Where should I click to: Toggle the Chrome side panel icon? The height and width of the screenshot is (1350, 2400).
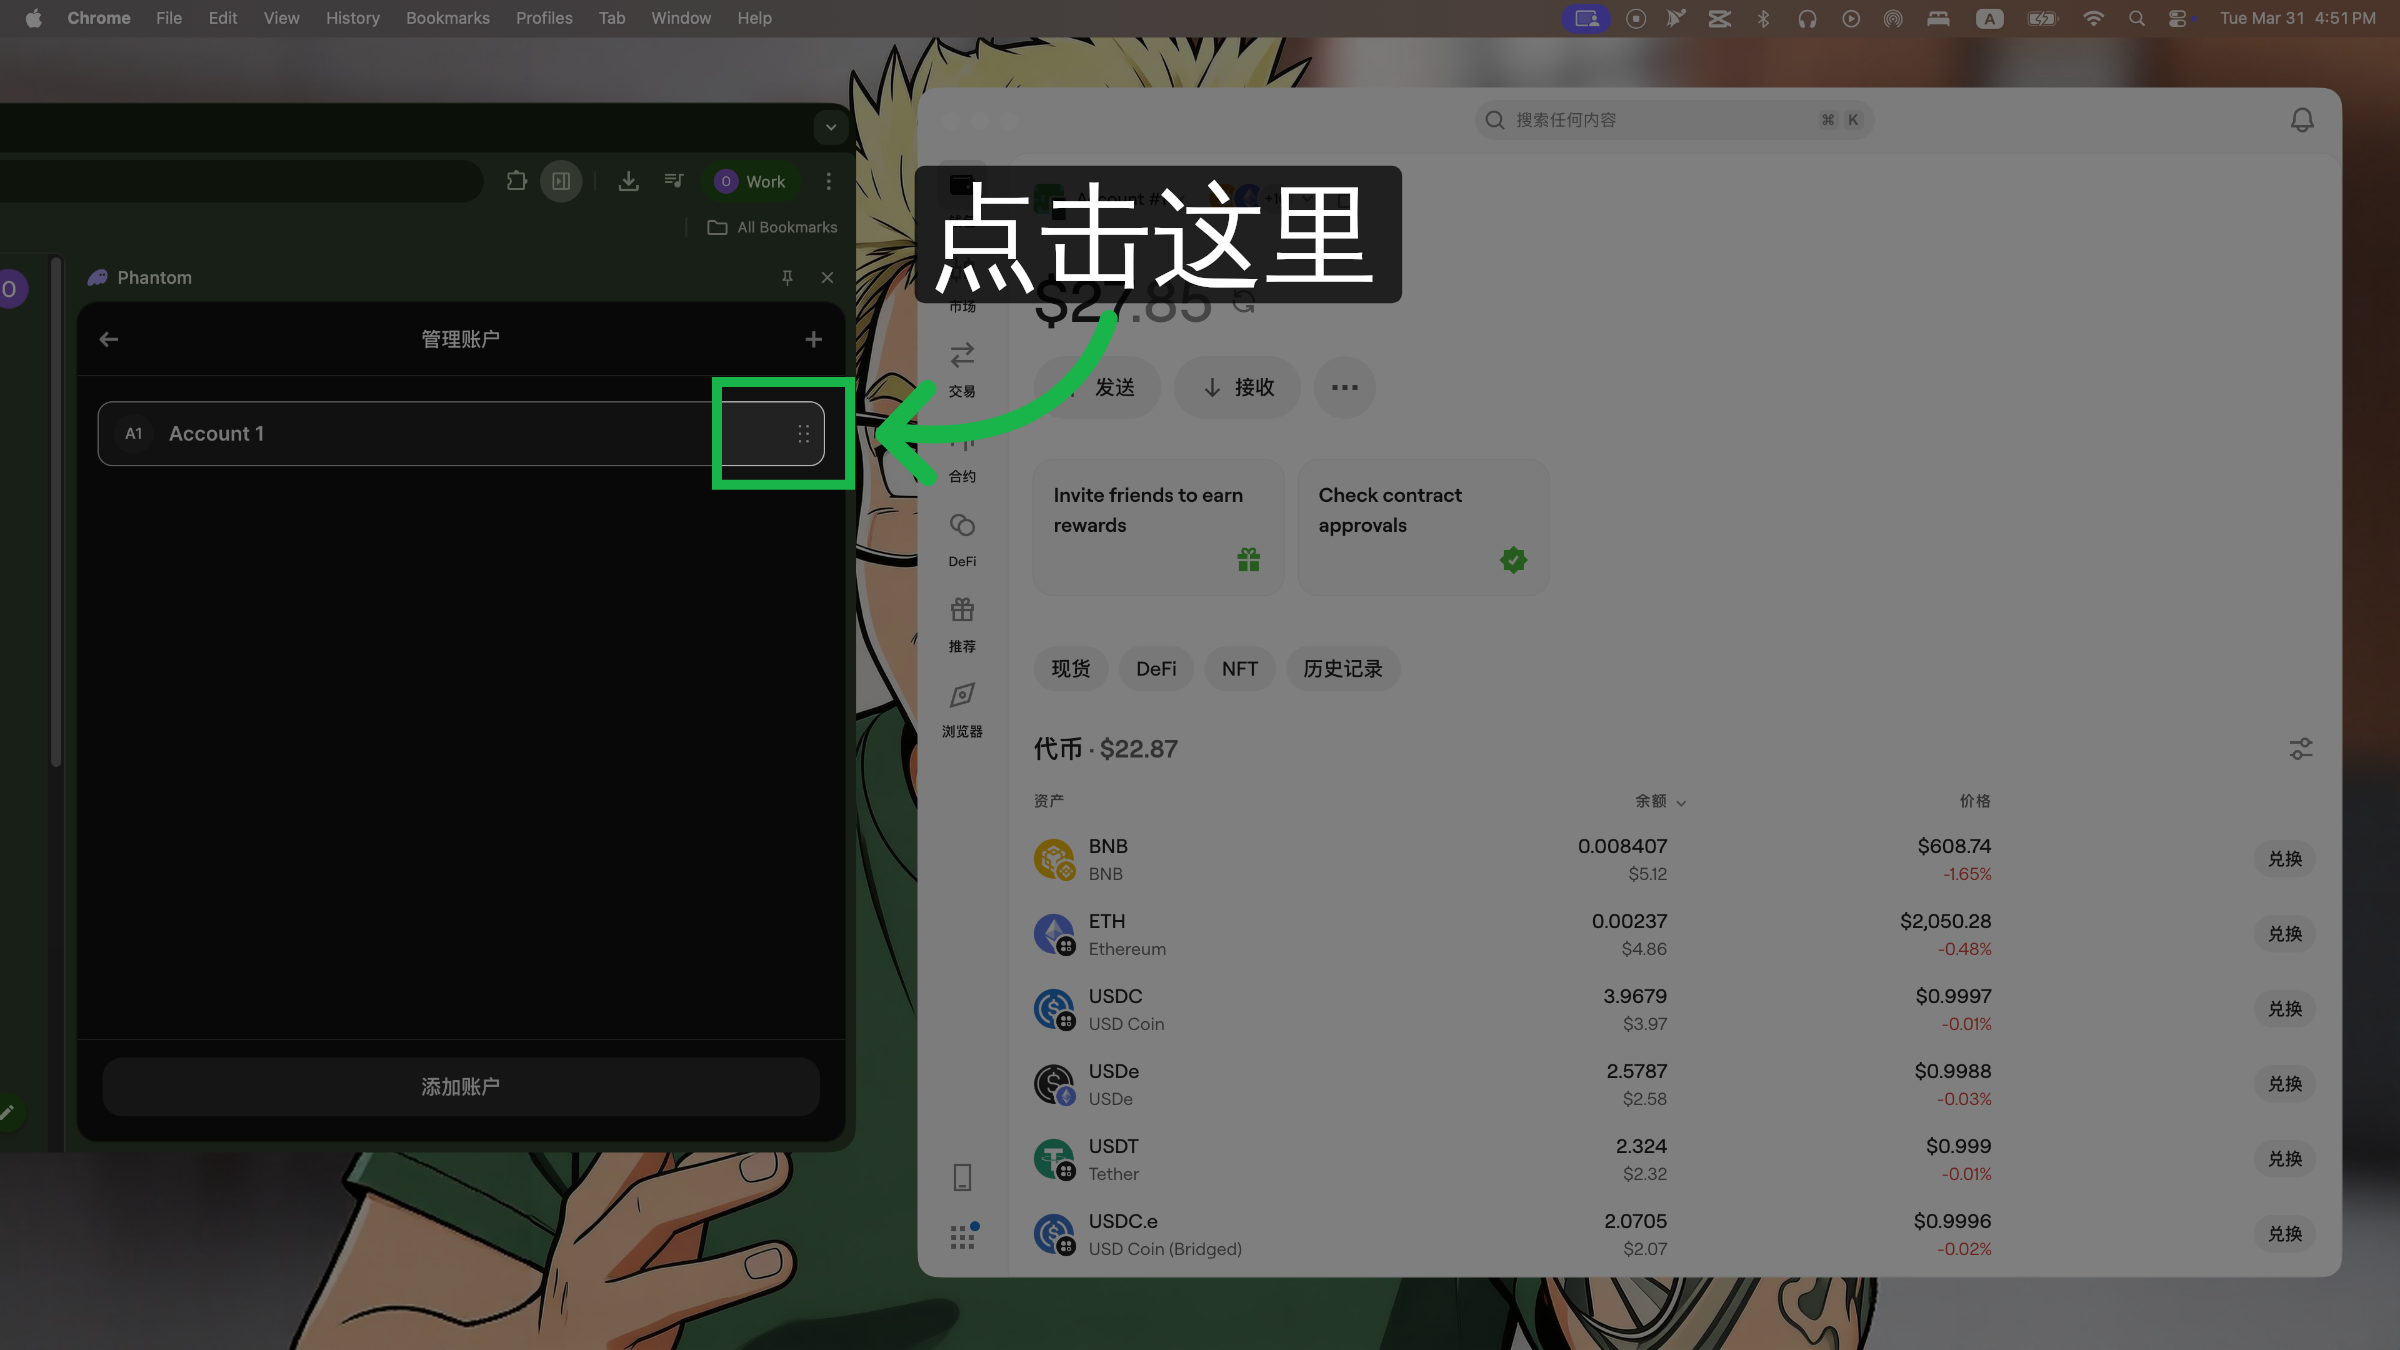tap(561, 181)
